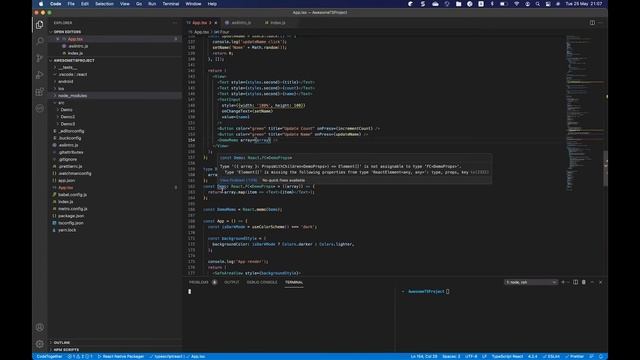Click the battery icon in menu bar
The image size is (640, 360).
click(x=504, y=4)
